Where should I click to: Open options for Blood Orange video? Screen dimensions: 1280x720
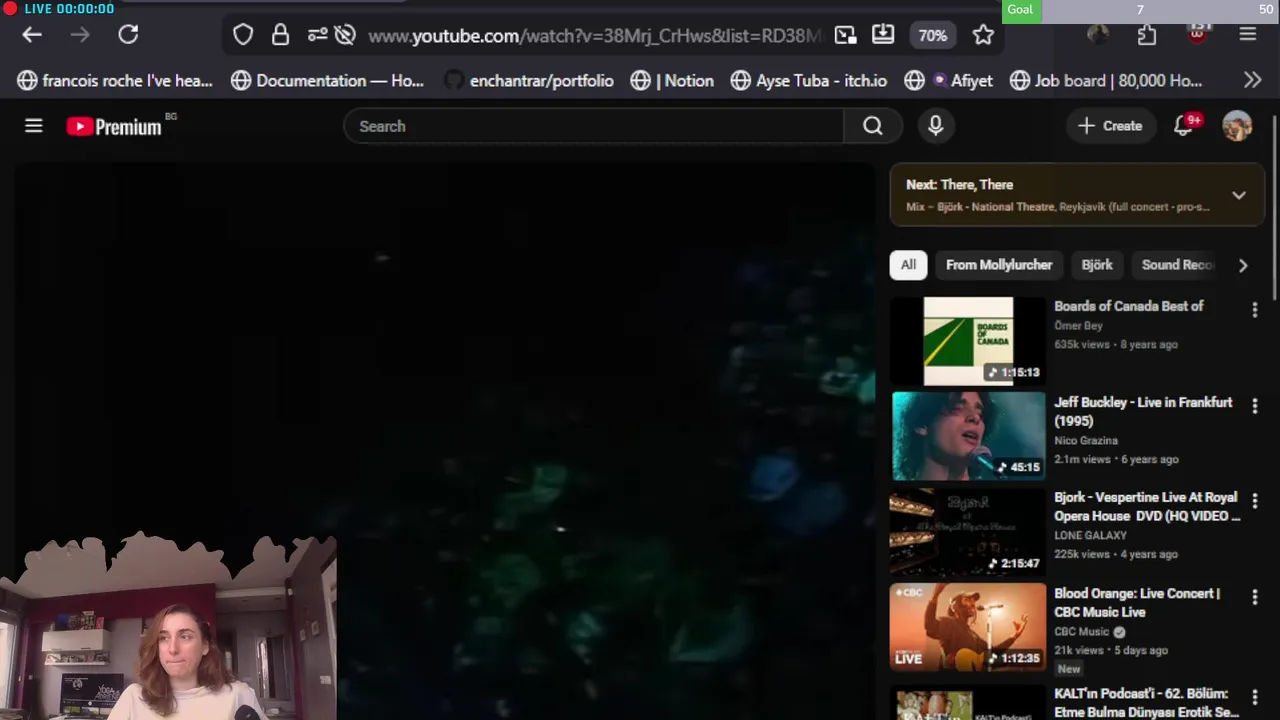tap(1255, 597)
